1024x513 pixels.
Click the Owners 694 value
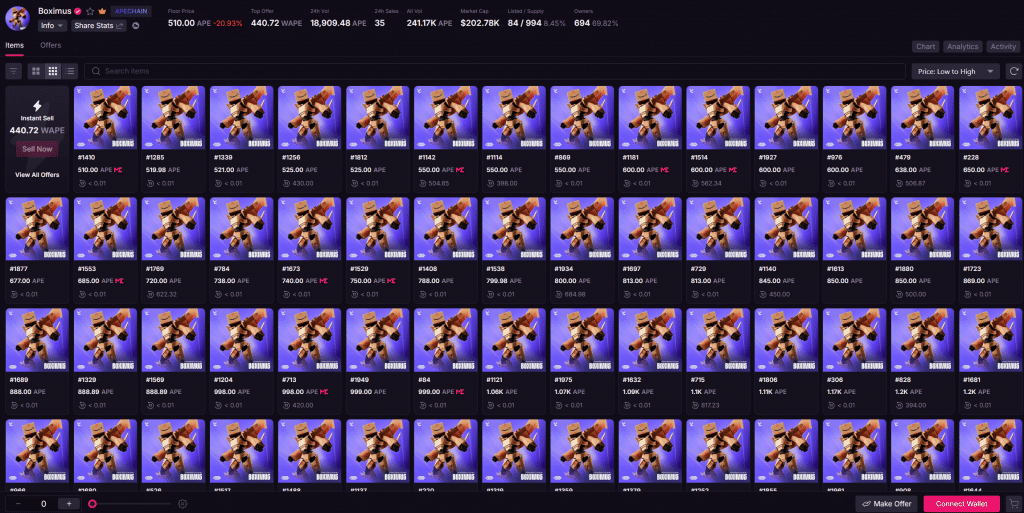click(x=582, y=23)
